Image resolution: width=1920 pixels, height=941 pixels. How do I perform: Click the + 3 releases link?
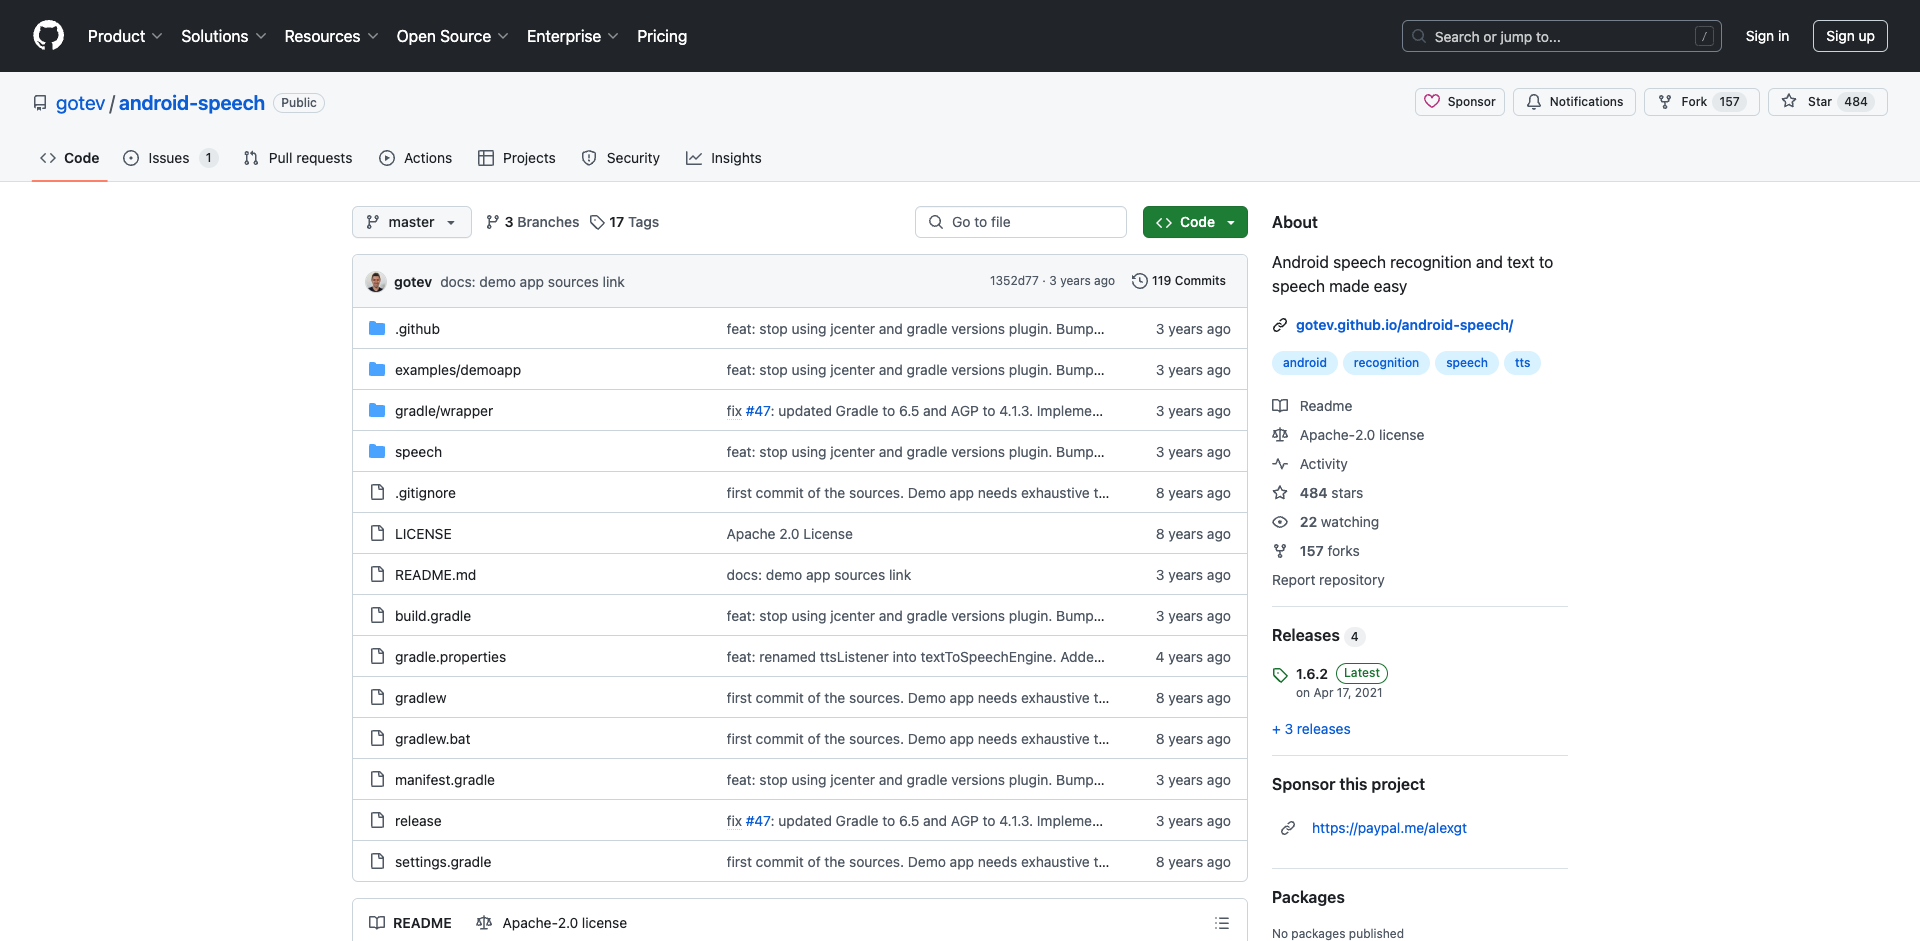pos(1311,729)
